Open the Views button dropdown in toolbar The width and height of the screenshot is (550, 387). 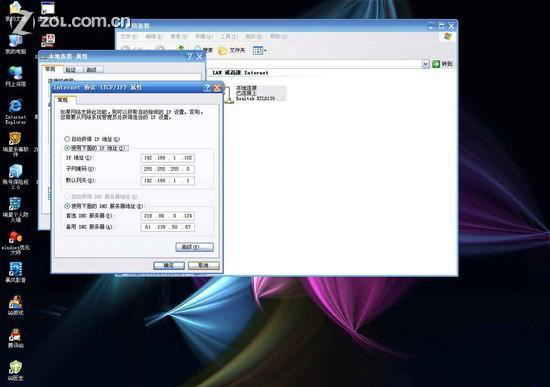[x=260, y=51]
